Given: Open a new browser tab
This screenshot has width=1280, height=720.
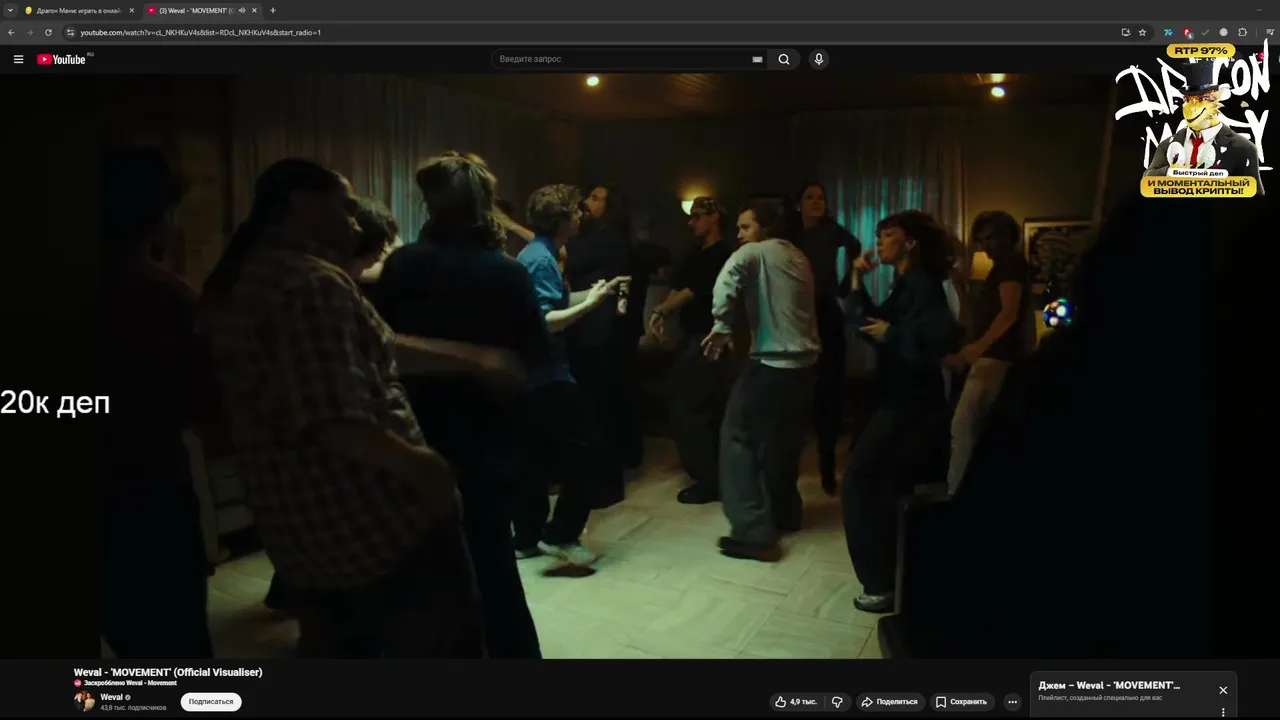Looking at the screenshot, I should 273,10.
